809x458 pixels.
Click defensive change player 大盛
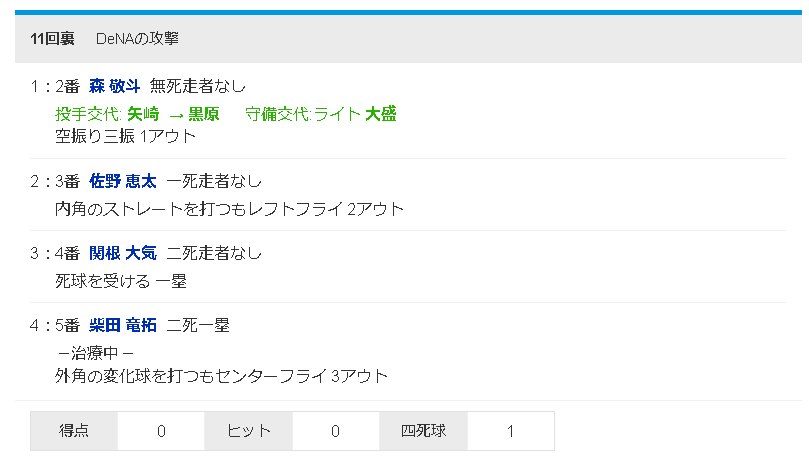pyautogui.click(x=380, y=114)
